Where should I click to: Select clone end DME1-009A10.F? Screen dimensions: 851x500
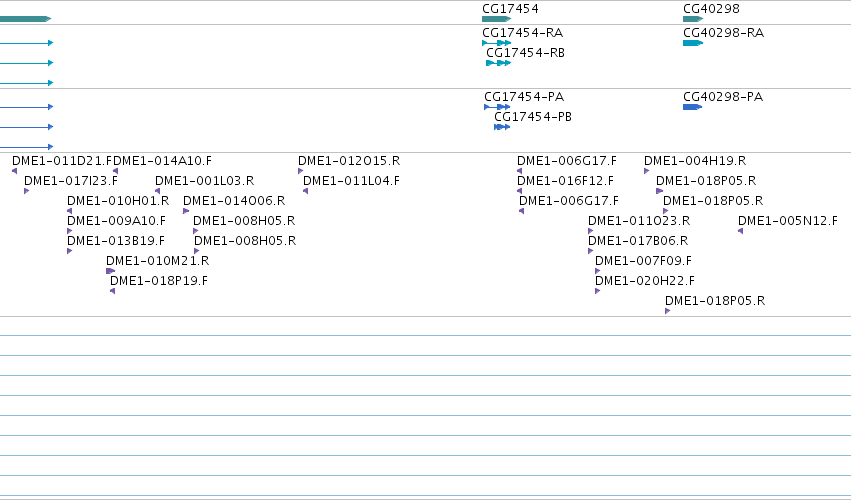[116, 221]
